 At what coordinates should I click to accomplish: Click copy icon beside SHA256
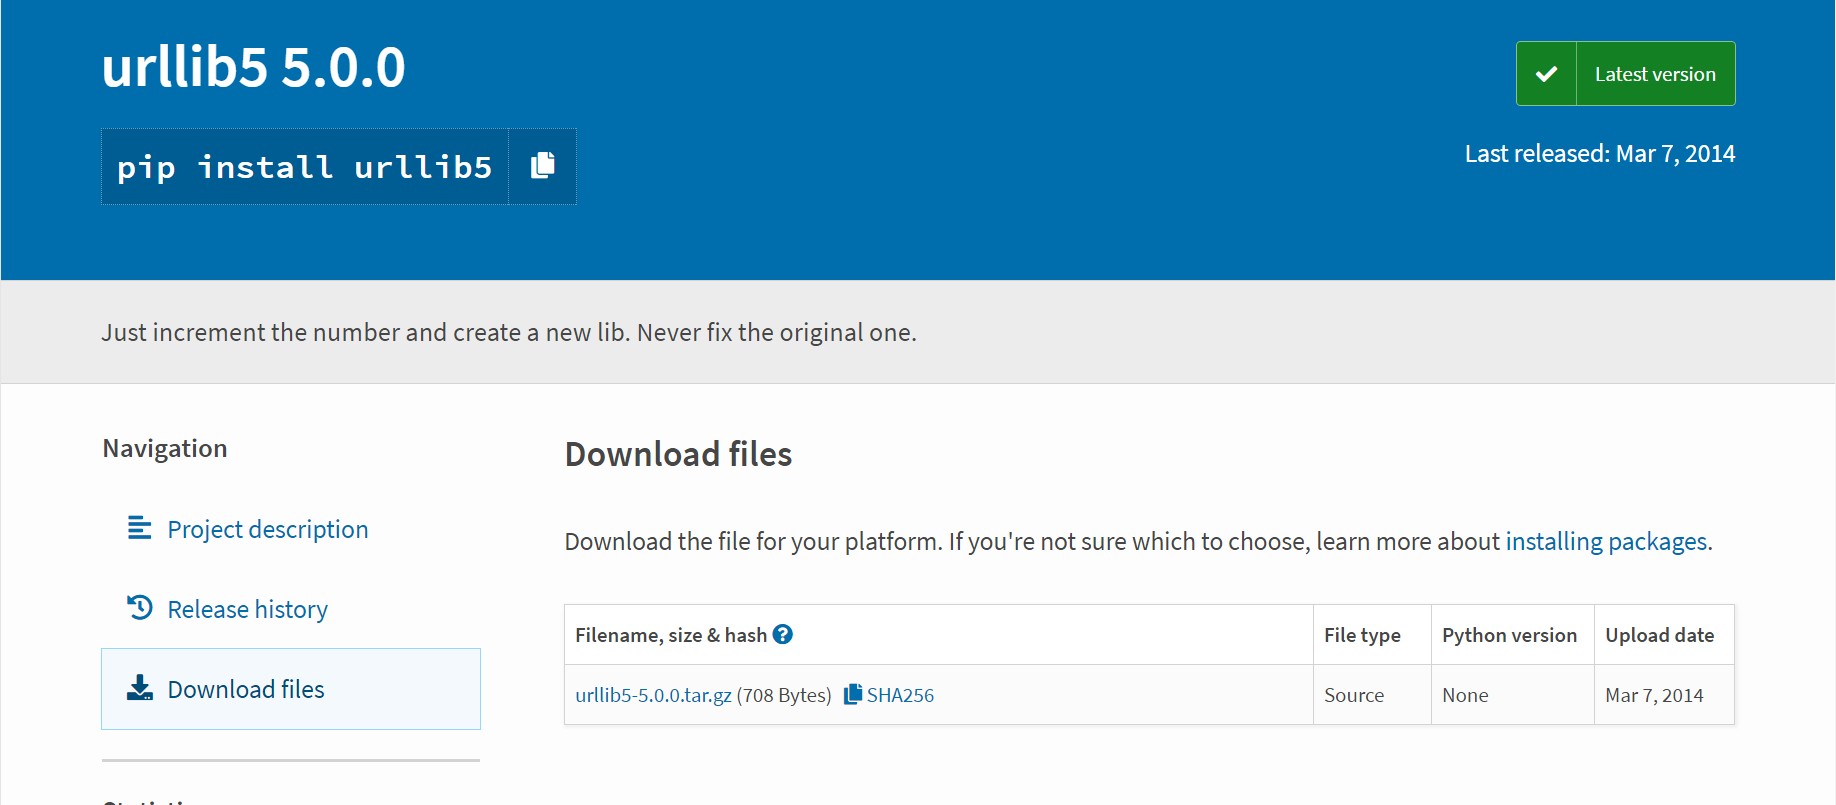click(852, 694)
